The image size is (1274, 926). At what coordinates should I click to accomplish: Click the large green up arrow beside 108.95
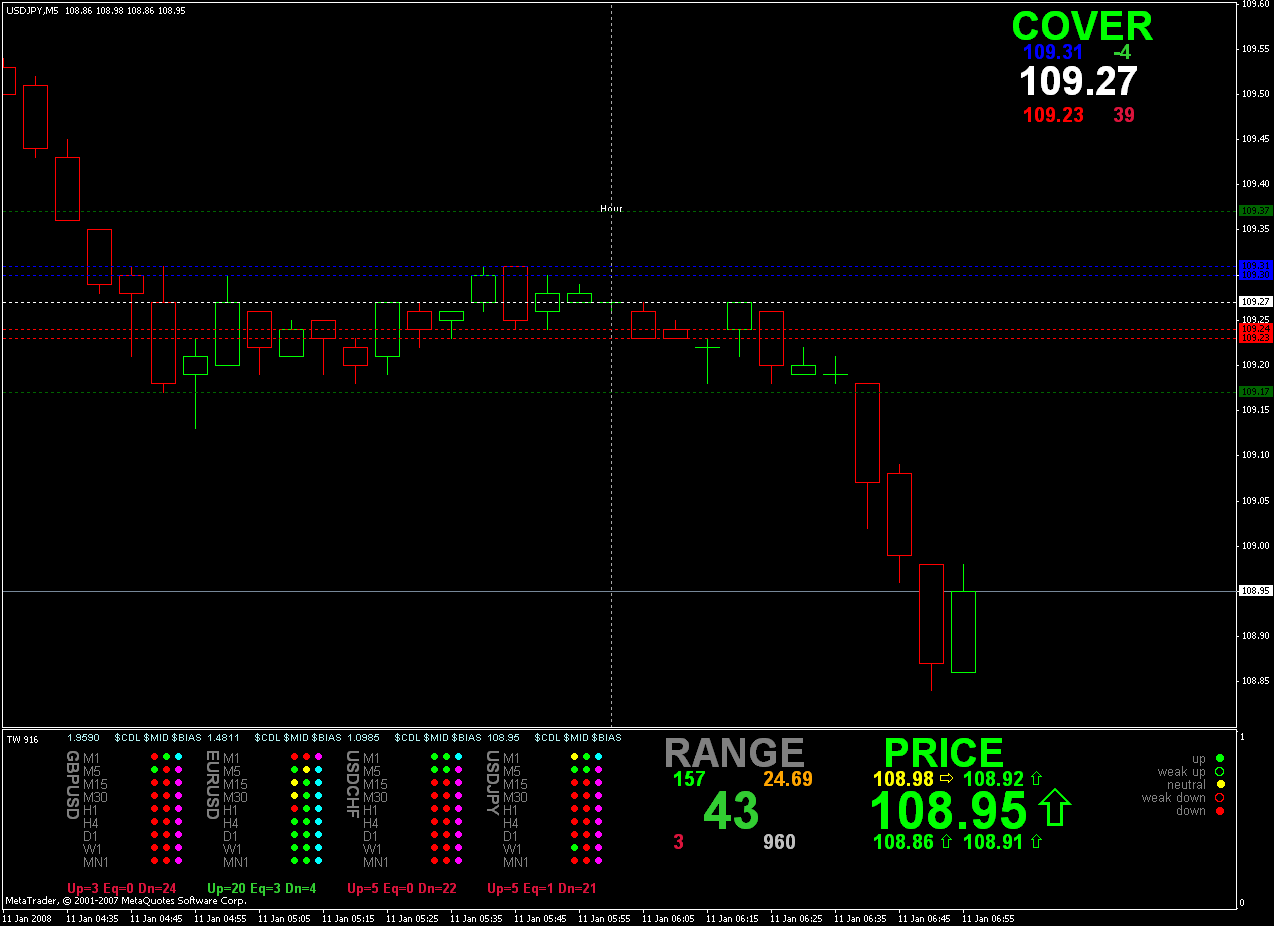pyautogui.click(x=1055, y=808)
